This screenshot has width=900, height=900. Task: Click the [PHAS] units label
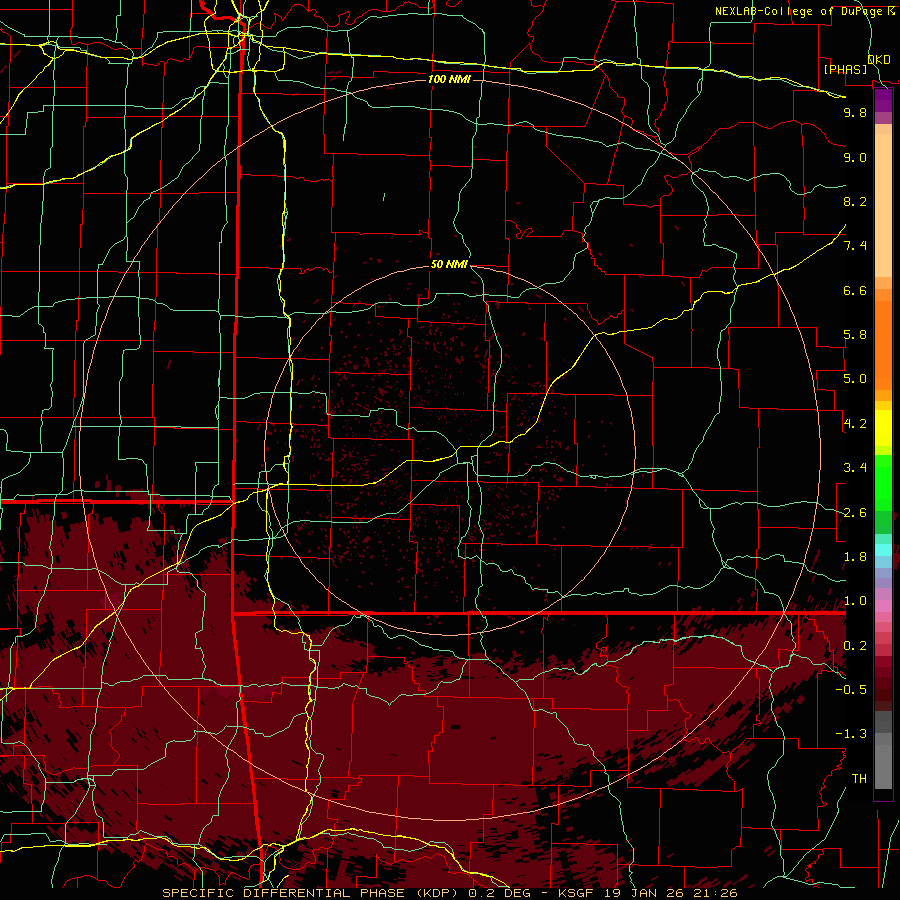tap(845, 69)
